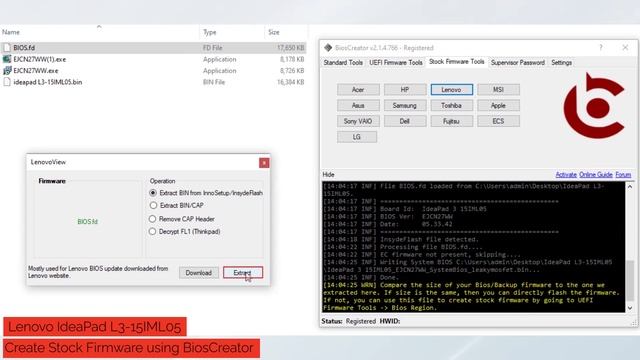This screenshot has width=640, height=360.
Task: Click the BIN File type cell
Action: [214, 82]
